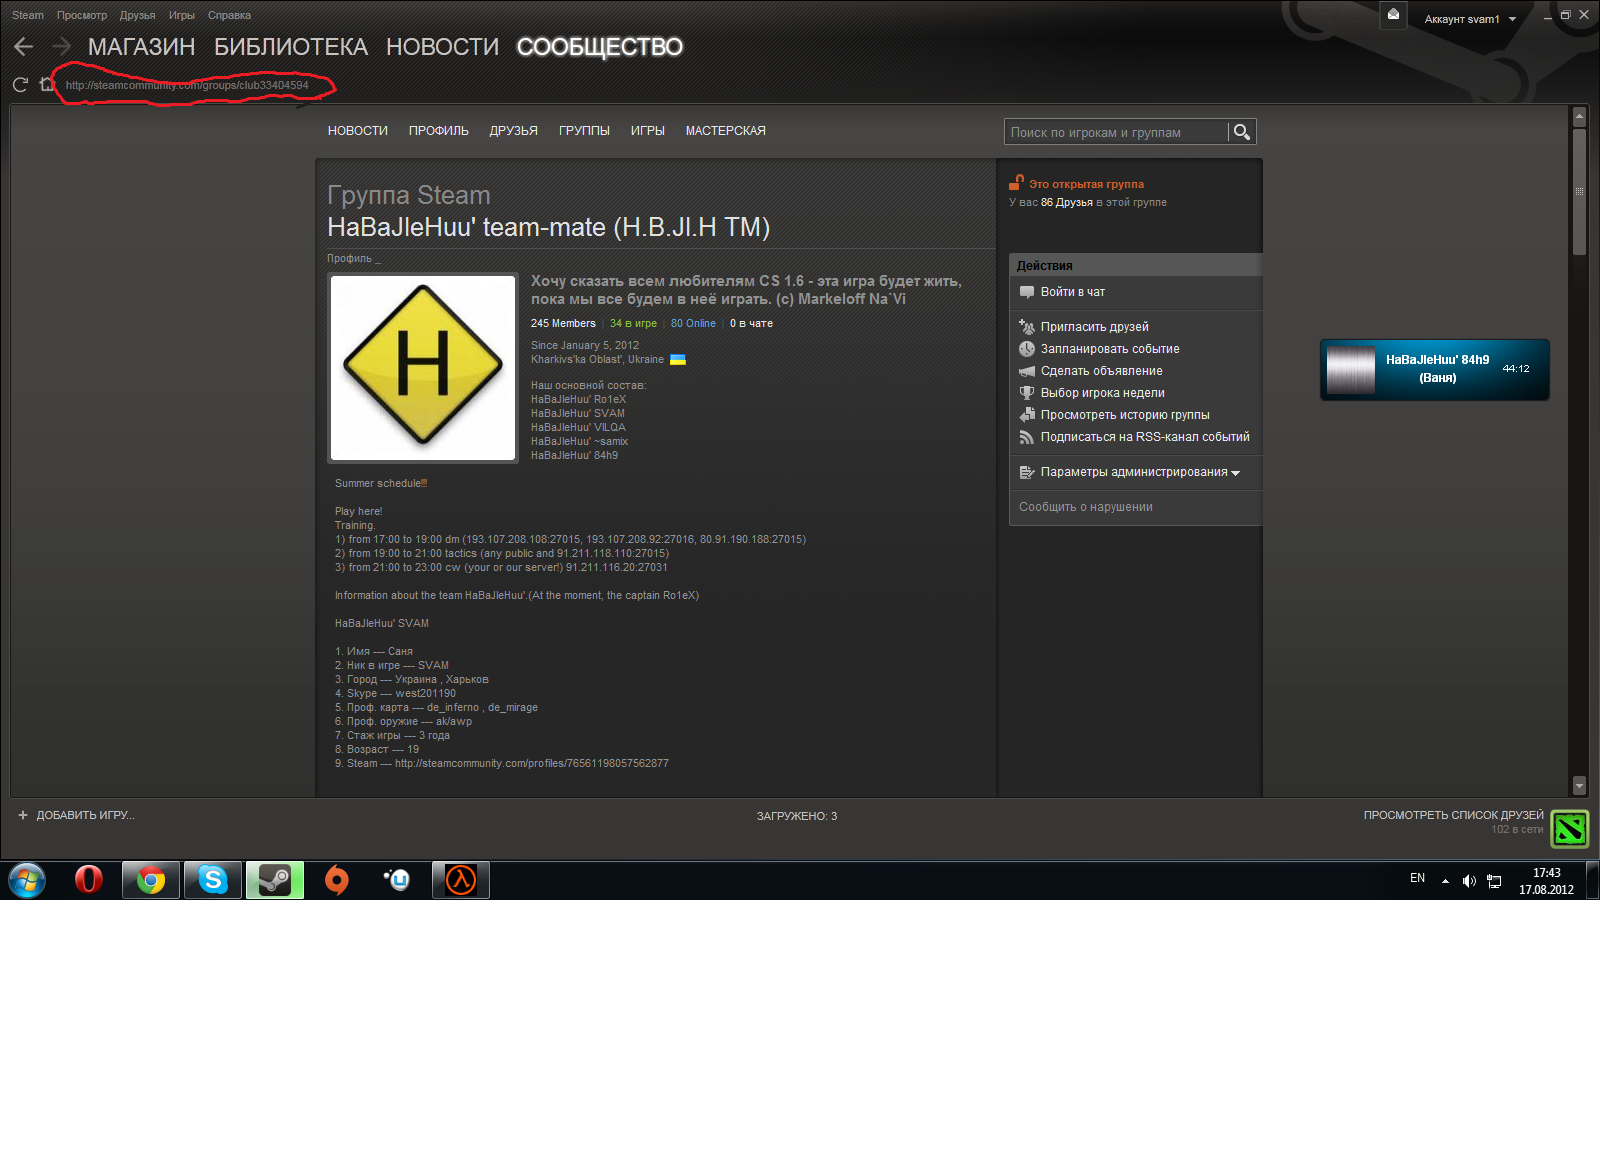Click 245 Members link
The width and height of the screenshot is (1600, 1168).
pos(563,323)
